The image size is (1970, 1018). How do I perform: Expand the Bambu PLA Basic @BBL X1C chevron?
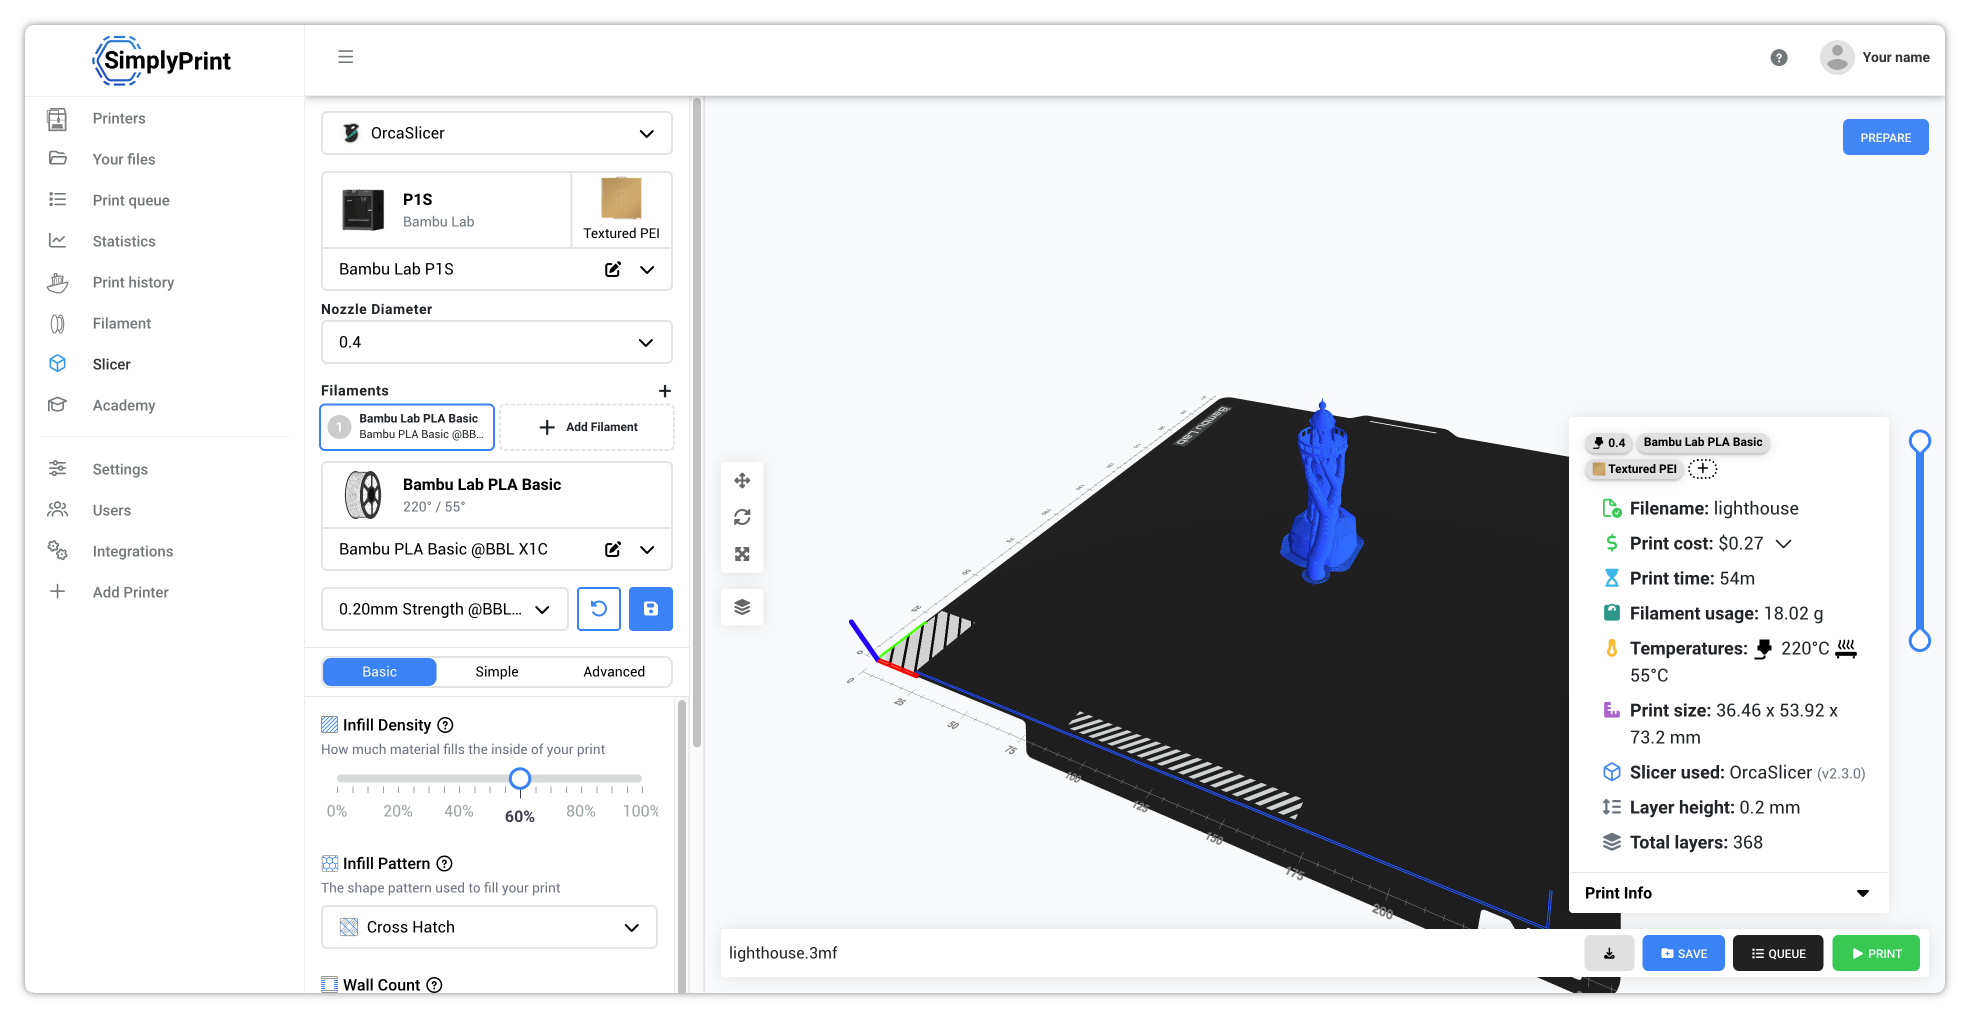click(647, 549)
